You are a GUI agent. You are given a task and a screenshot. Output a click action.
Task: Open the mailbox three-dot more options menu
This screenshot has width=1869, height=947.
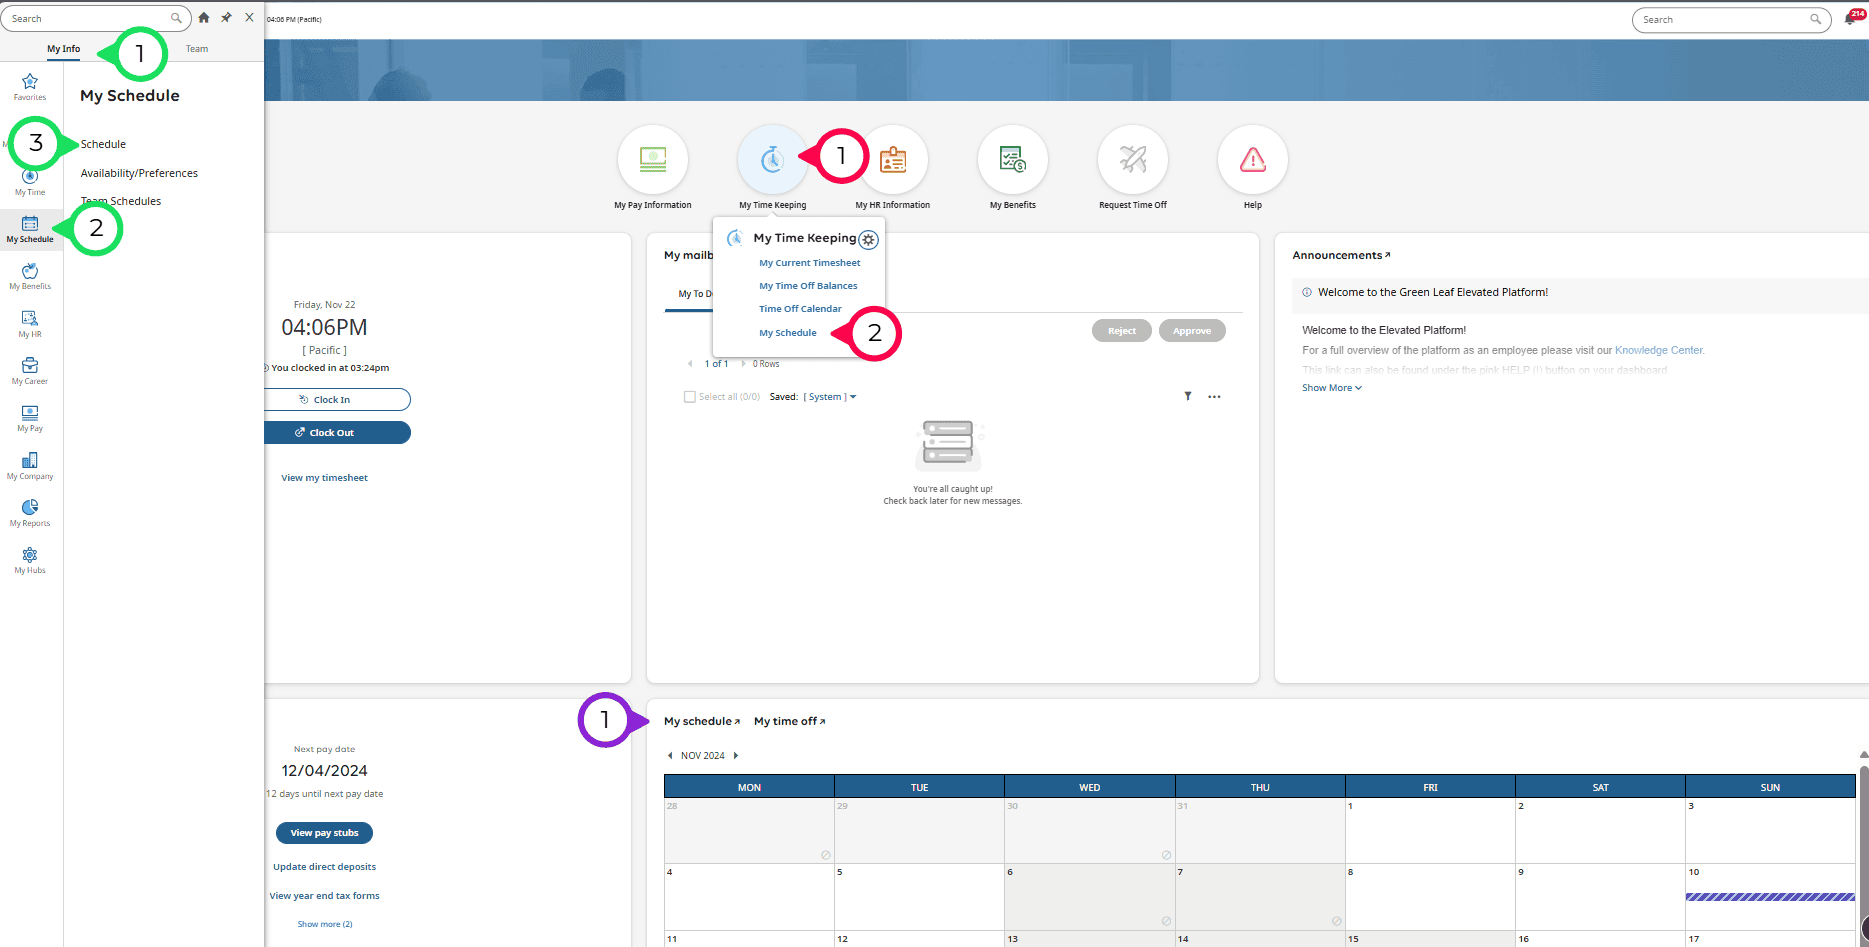tap(1214, 397)
